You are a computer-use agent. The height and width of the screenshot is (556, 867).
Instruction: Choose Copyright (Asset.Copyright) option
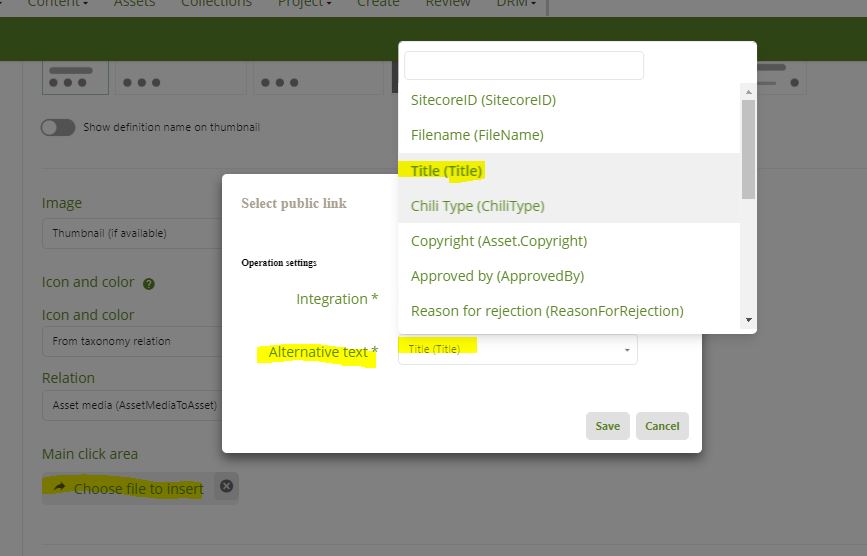tap(498, 241)
